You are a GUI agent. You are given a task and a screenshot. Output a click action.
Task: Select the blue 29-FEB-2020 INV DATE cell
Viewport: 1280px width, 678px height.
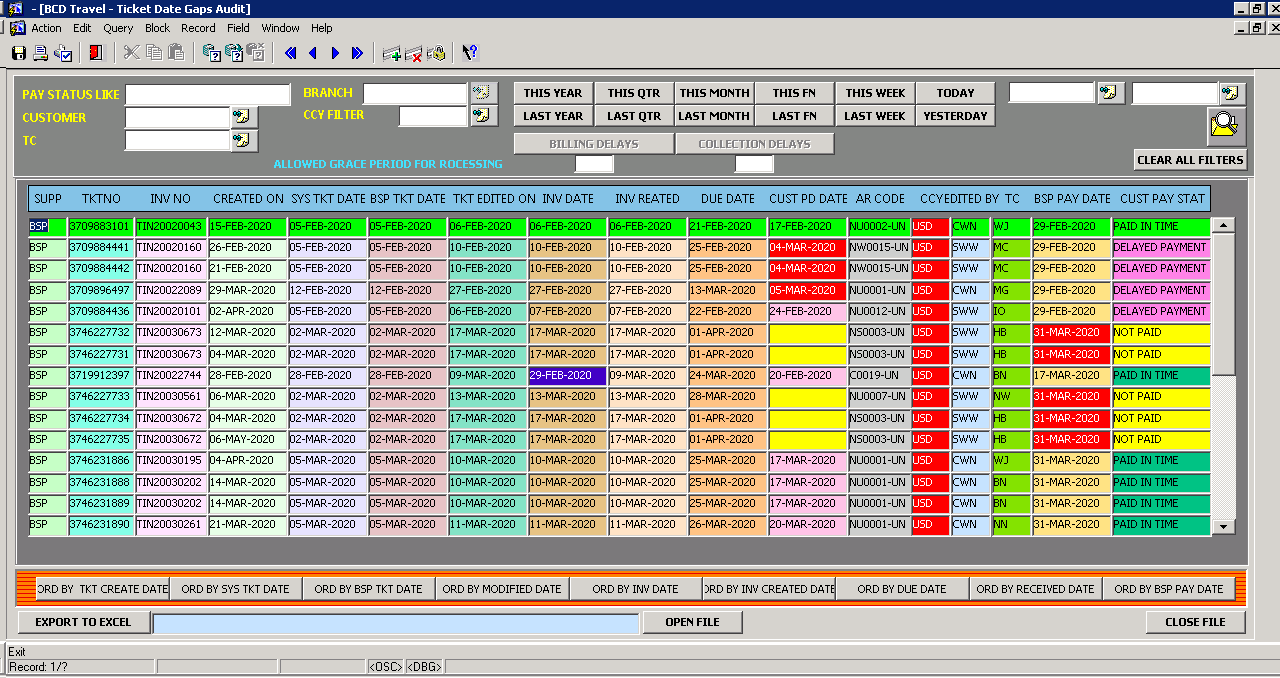(567, 376)
